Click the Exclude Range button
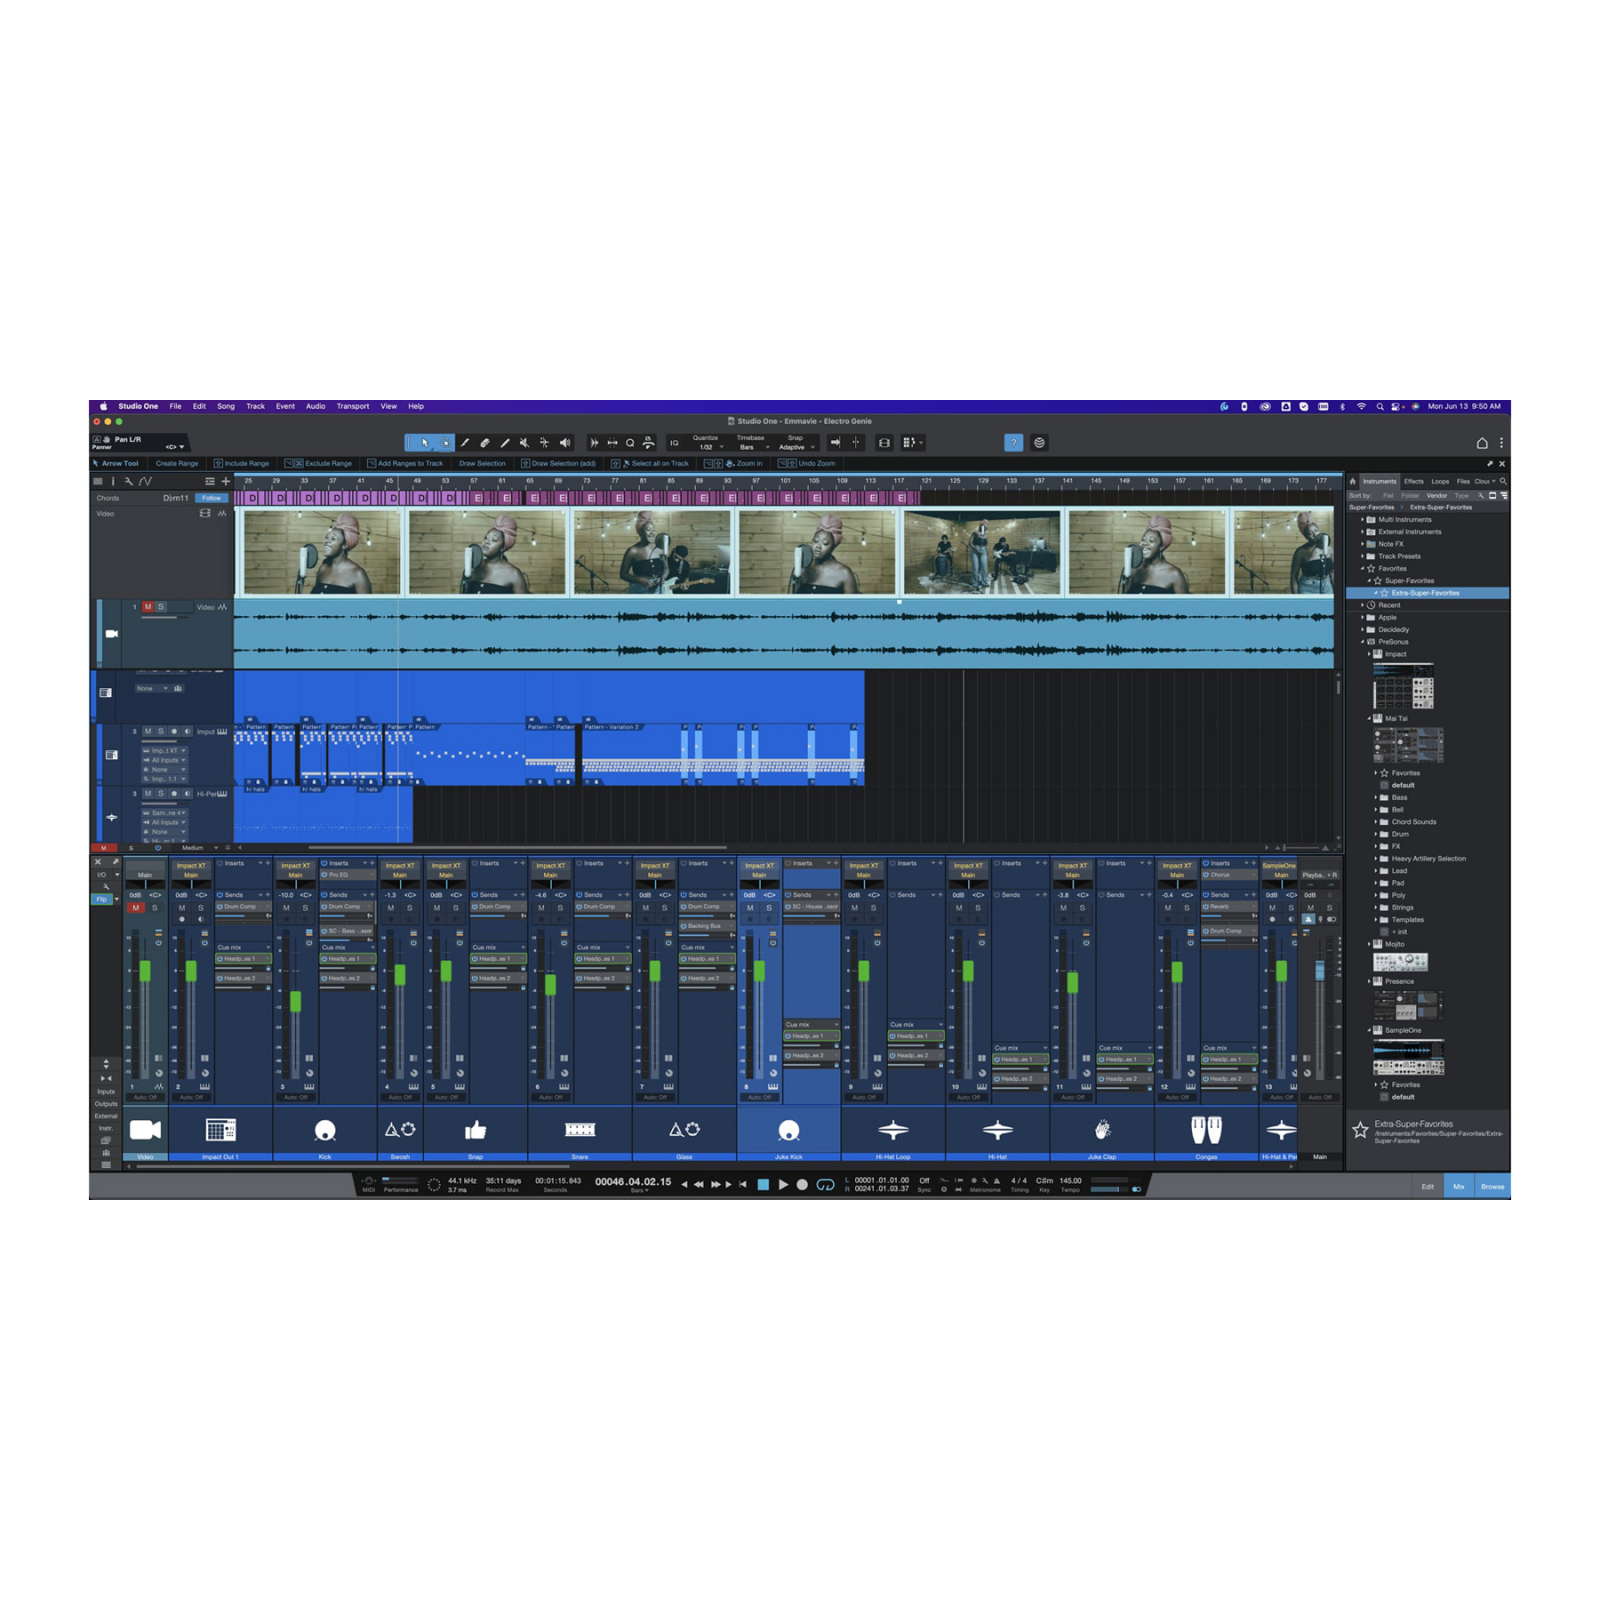The height and width of the screenshot is (1600, 1600). (319, 464)
